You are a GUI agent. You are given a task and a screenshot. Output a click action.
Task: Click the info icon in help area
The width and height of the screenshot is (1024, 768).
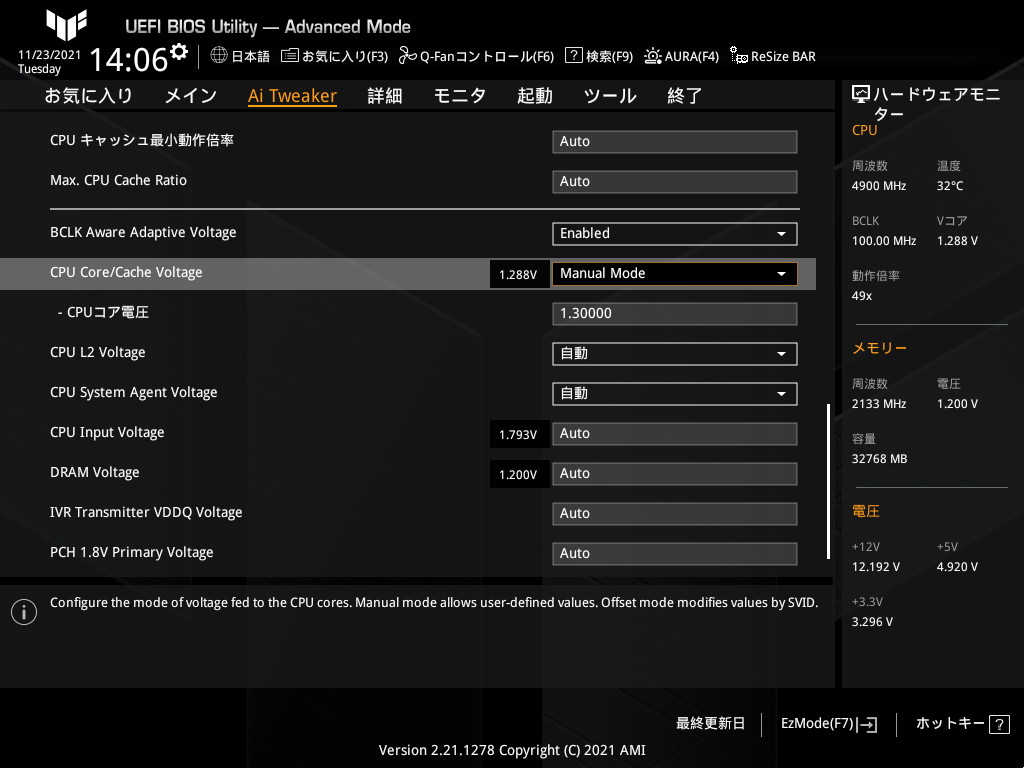pyautogui.click(x=24, y=612)
